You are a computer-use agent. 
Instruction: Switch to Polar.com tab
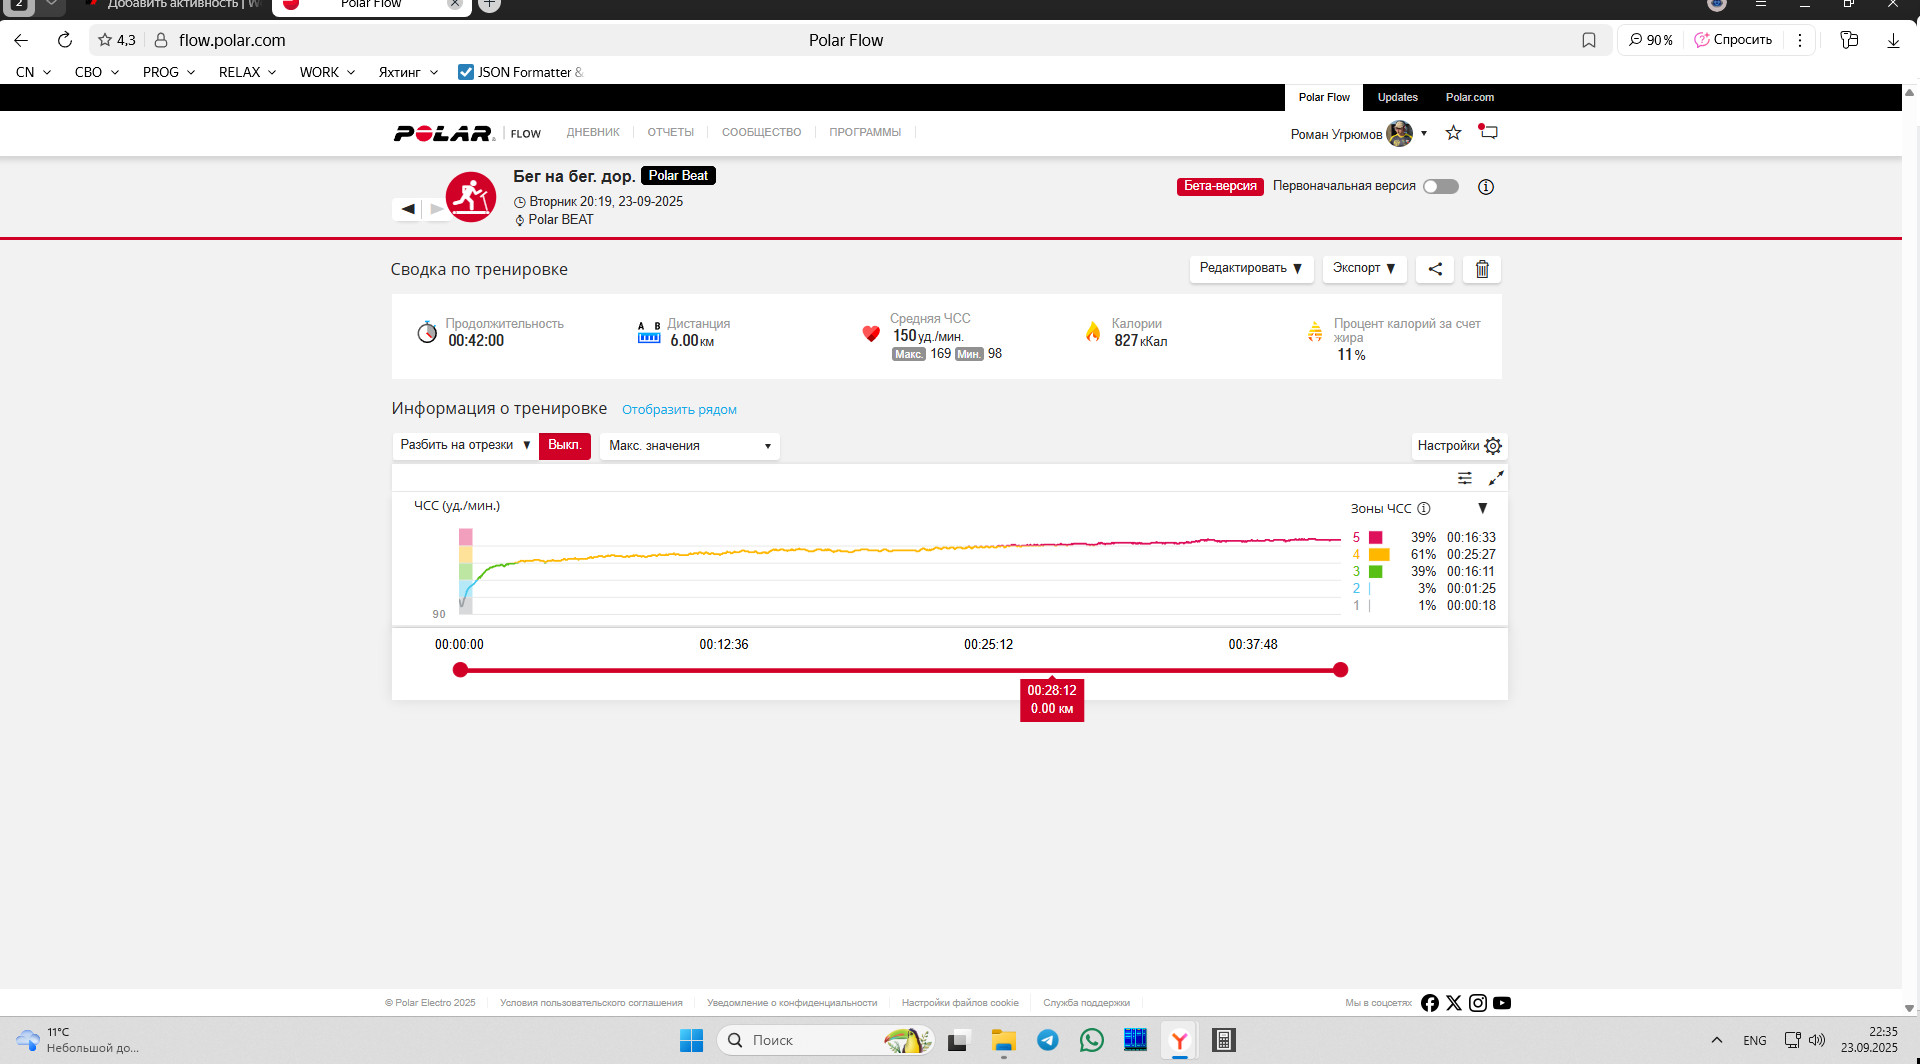pyautogui.click(x=1470, y=98)
